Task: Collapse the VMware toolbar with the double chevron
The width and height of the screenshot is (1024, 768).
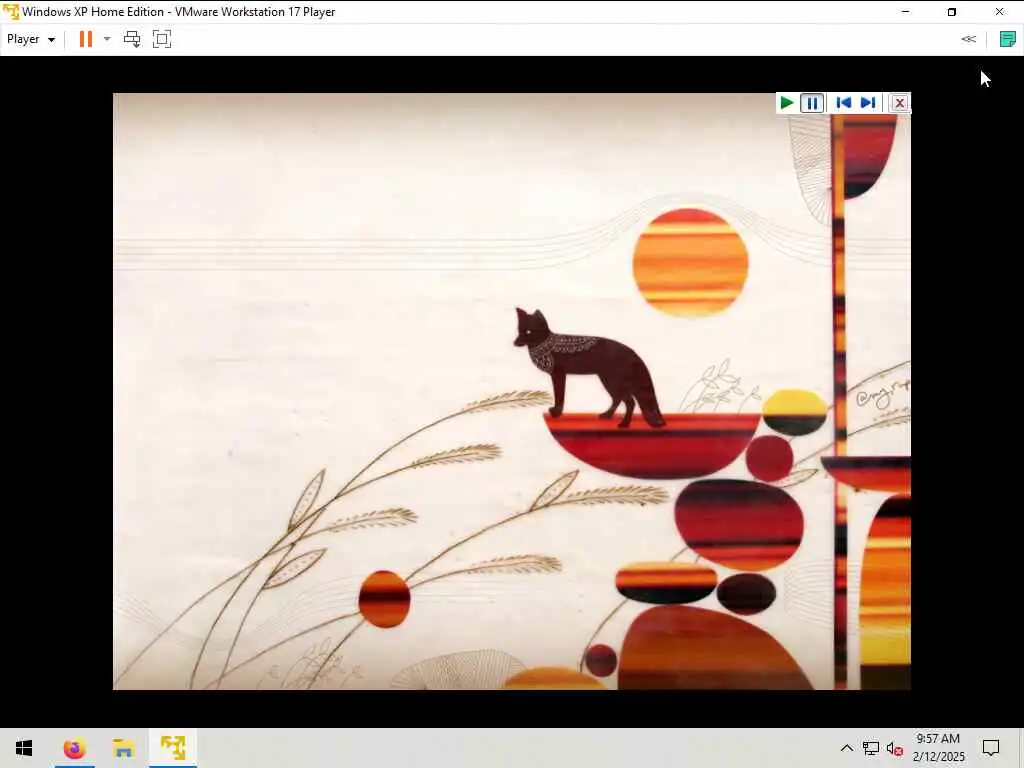Action: 968,39
